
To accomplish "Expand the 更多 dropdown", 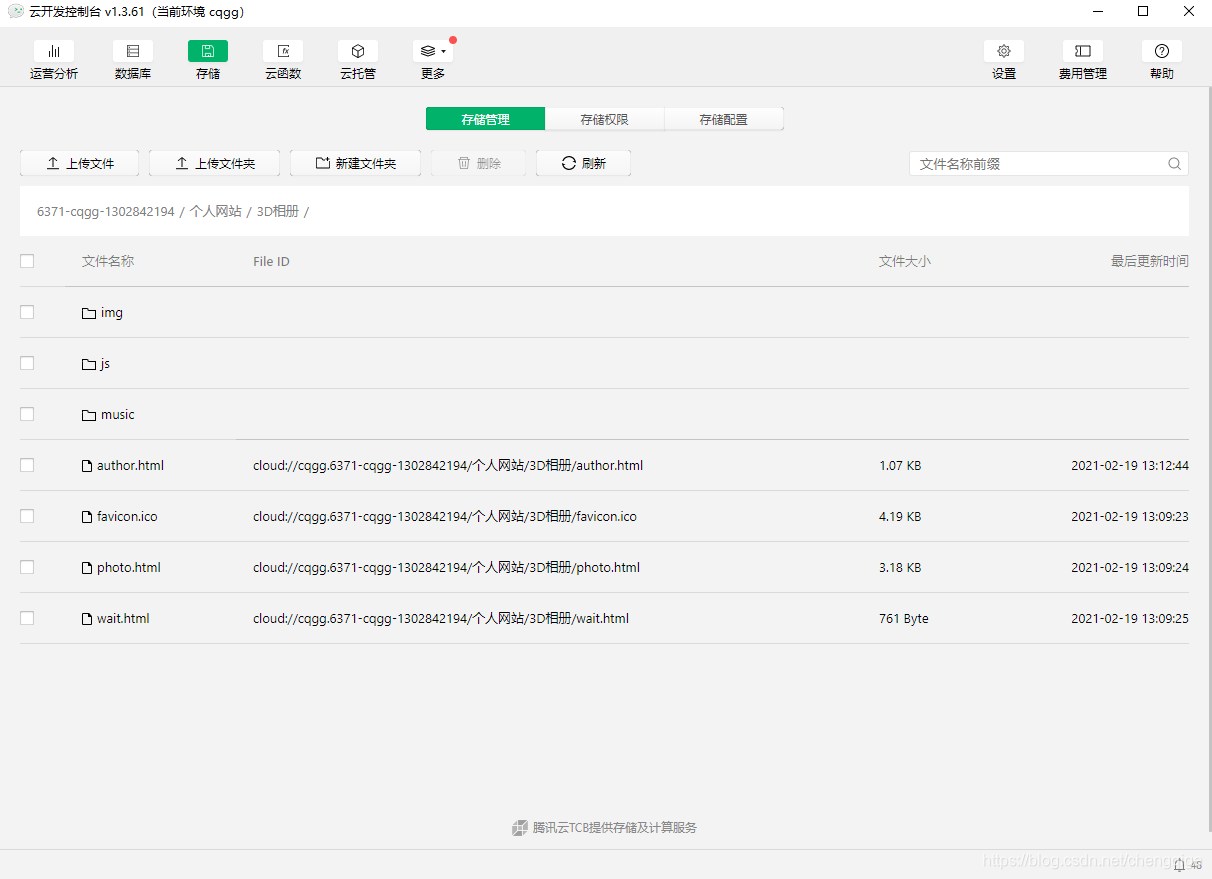I will pyautogui.click(x=433, y=51).
